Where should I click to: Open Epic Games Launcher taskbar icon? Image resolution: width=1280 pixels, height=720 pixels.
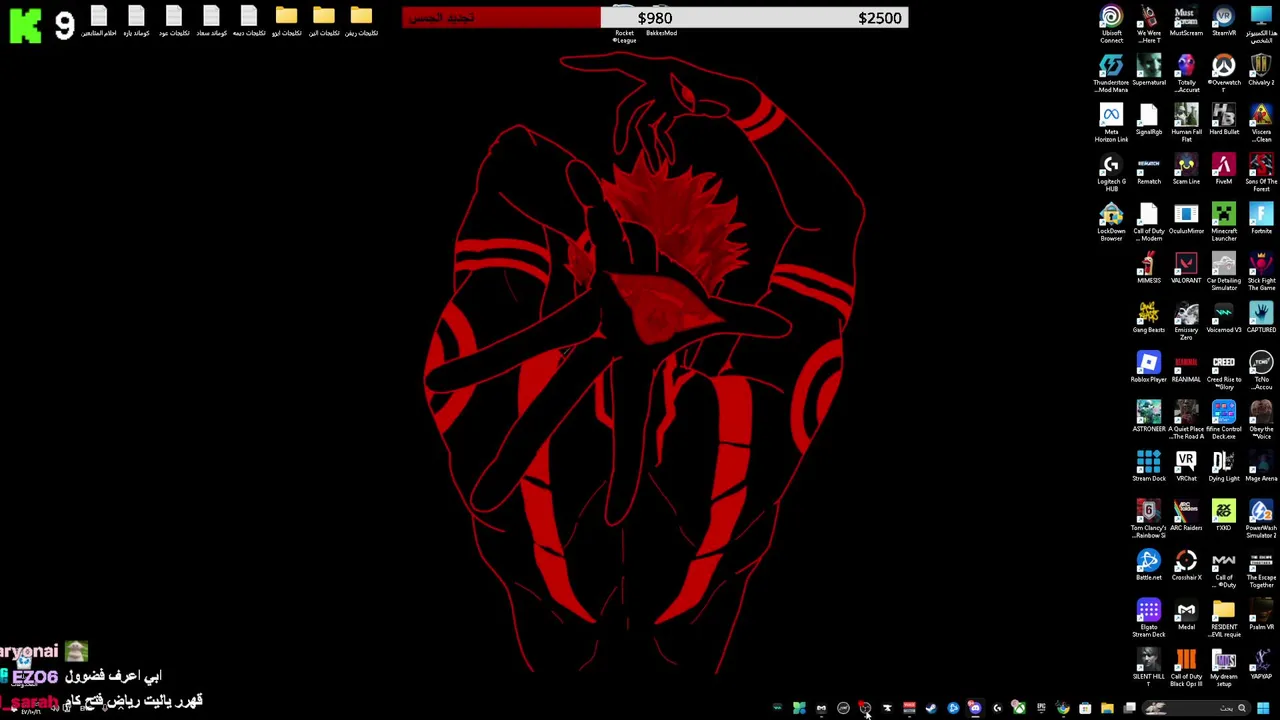tap(1041, 708)
